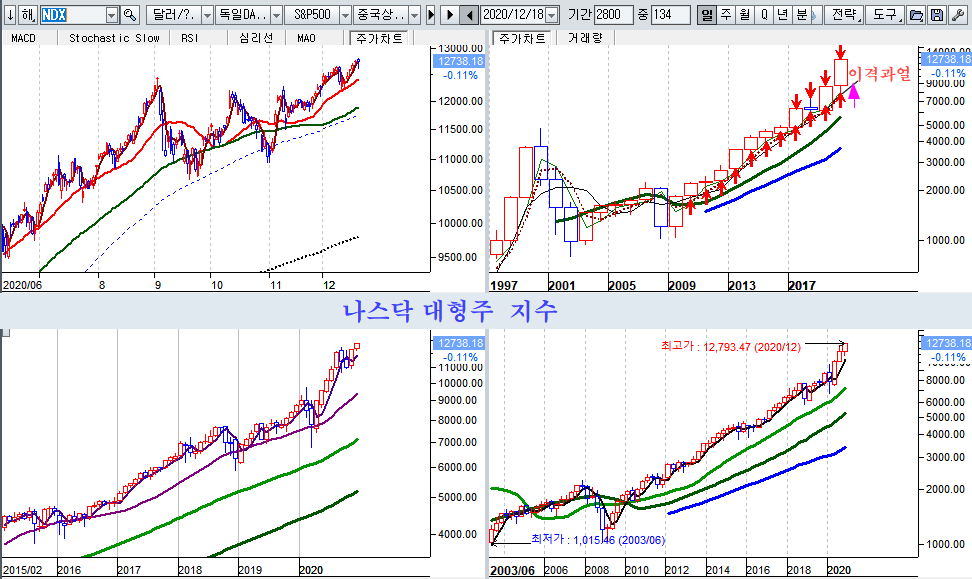This screenshot has height=579, width=972.
Task: Click the 2020/12/18 date field
Action: 513,15
